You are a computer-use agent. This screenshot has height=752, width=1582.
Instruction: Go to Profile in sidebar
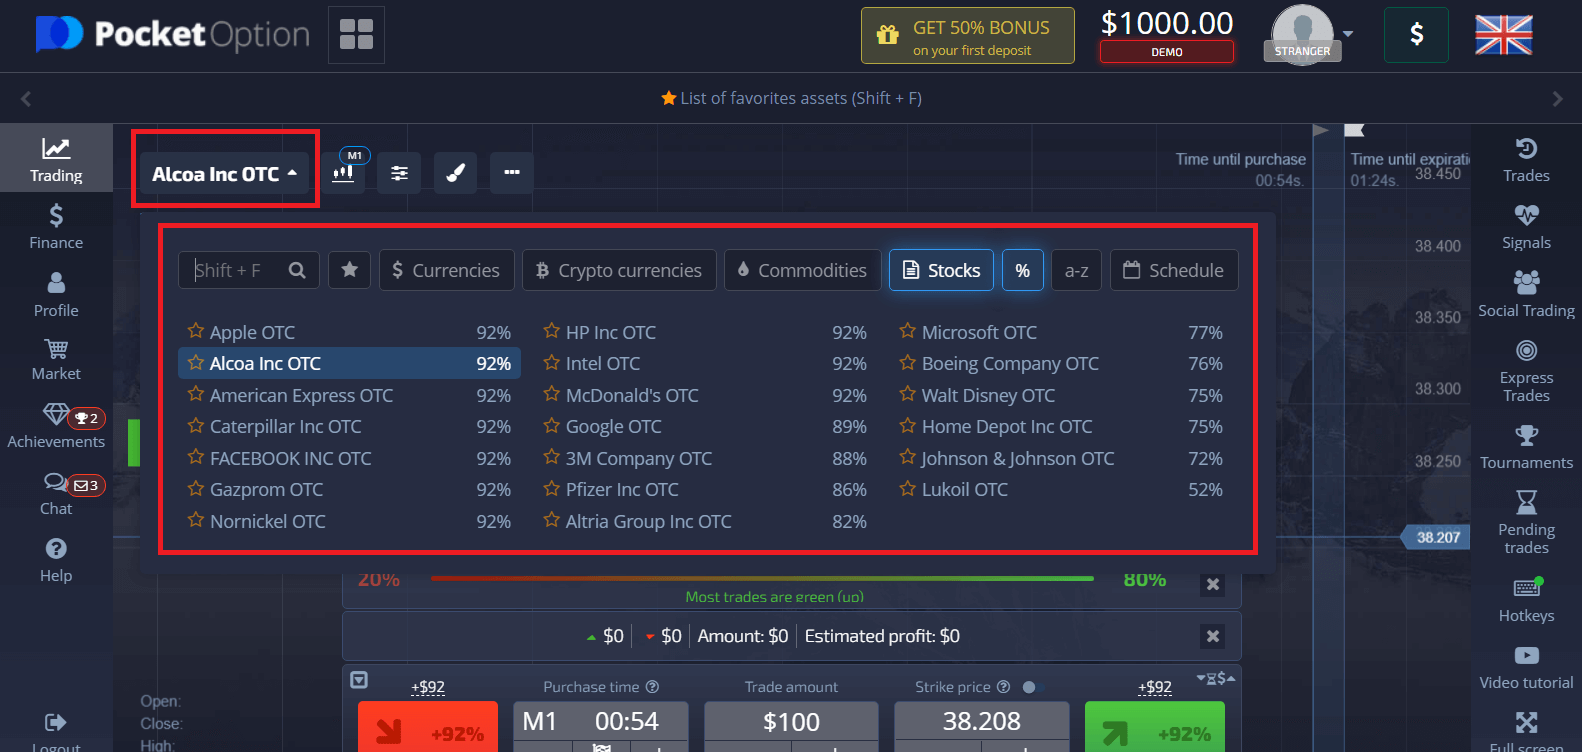56,294
